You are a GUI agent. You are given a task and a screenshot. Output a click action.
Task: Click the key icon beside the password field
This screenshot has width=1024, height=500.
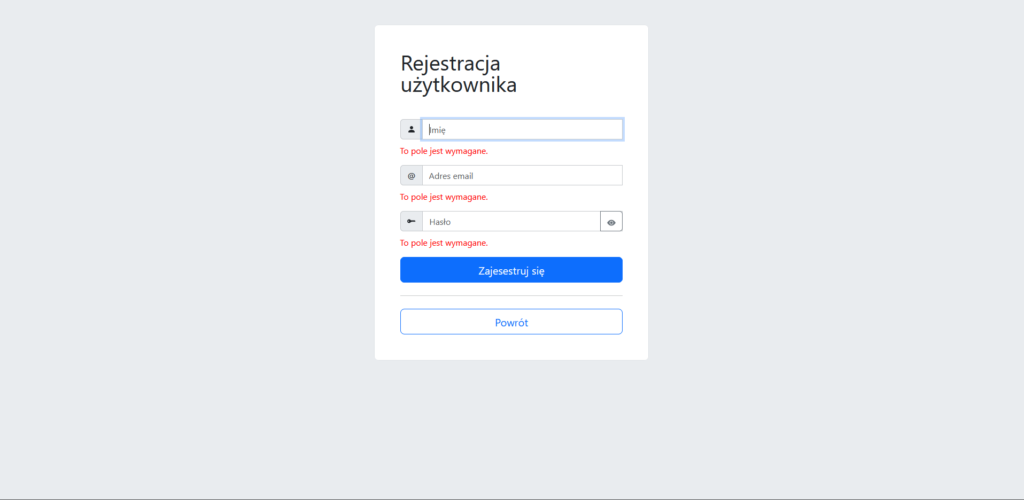[x=411, y=221]
